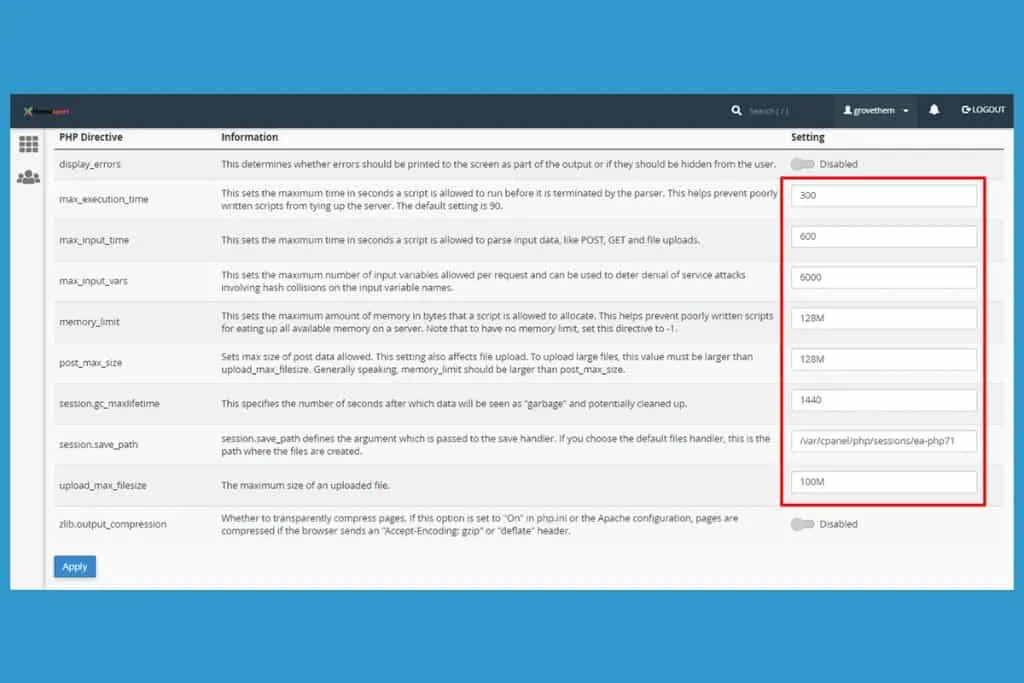Click the session.gc_maxlifetime description text
Viewport: 1024px width, 683px height.
454,404
